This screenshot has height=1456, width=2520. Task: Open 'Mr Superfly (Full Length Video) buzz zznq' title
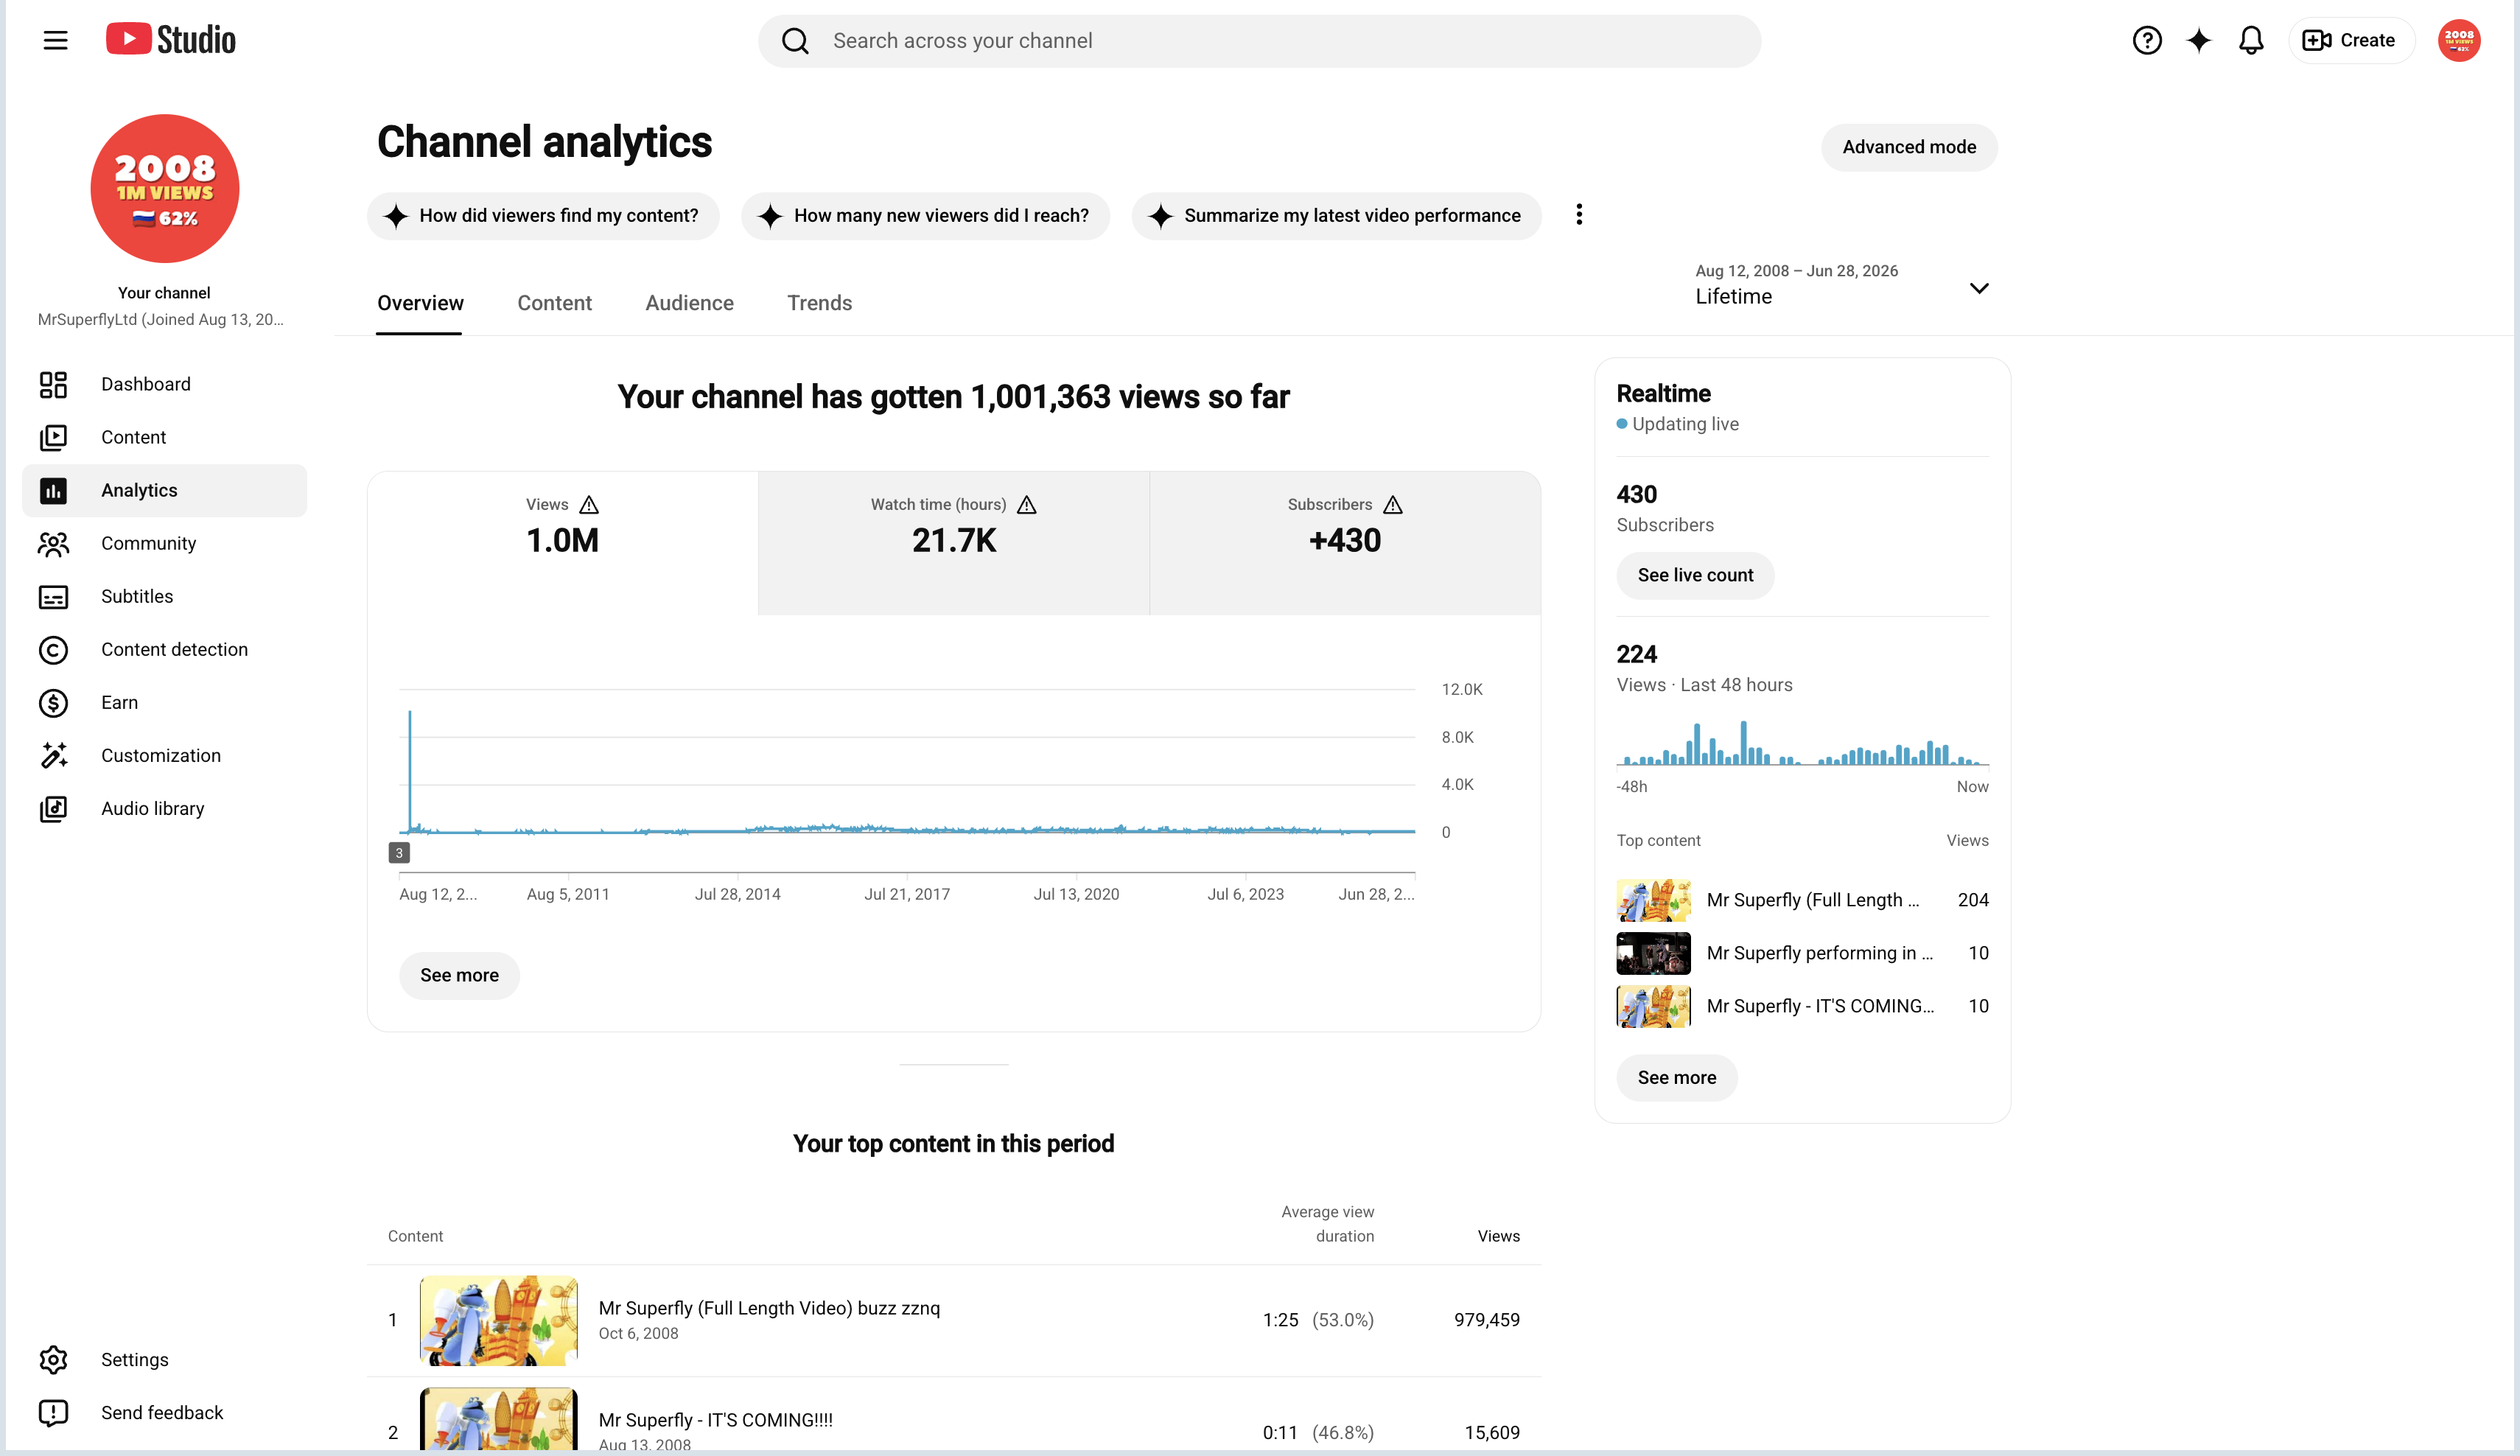pyautogui.click(x=769, y=1308)
